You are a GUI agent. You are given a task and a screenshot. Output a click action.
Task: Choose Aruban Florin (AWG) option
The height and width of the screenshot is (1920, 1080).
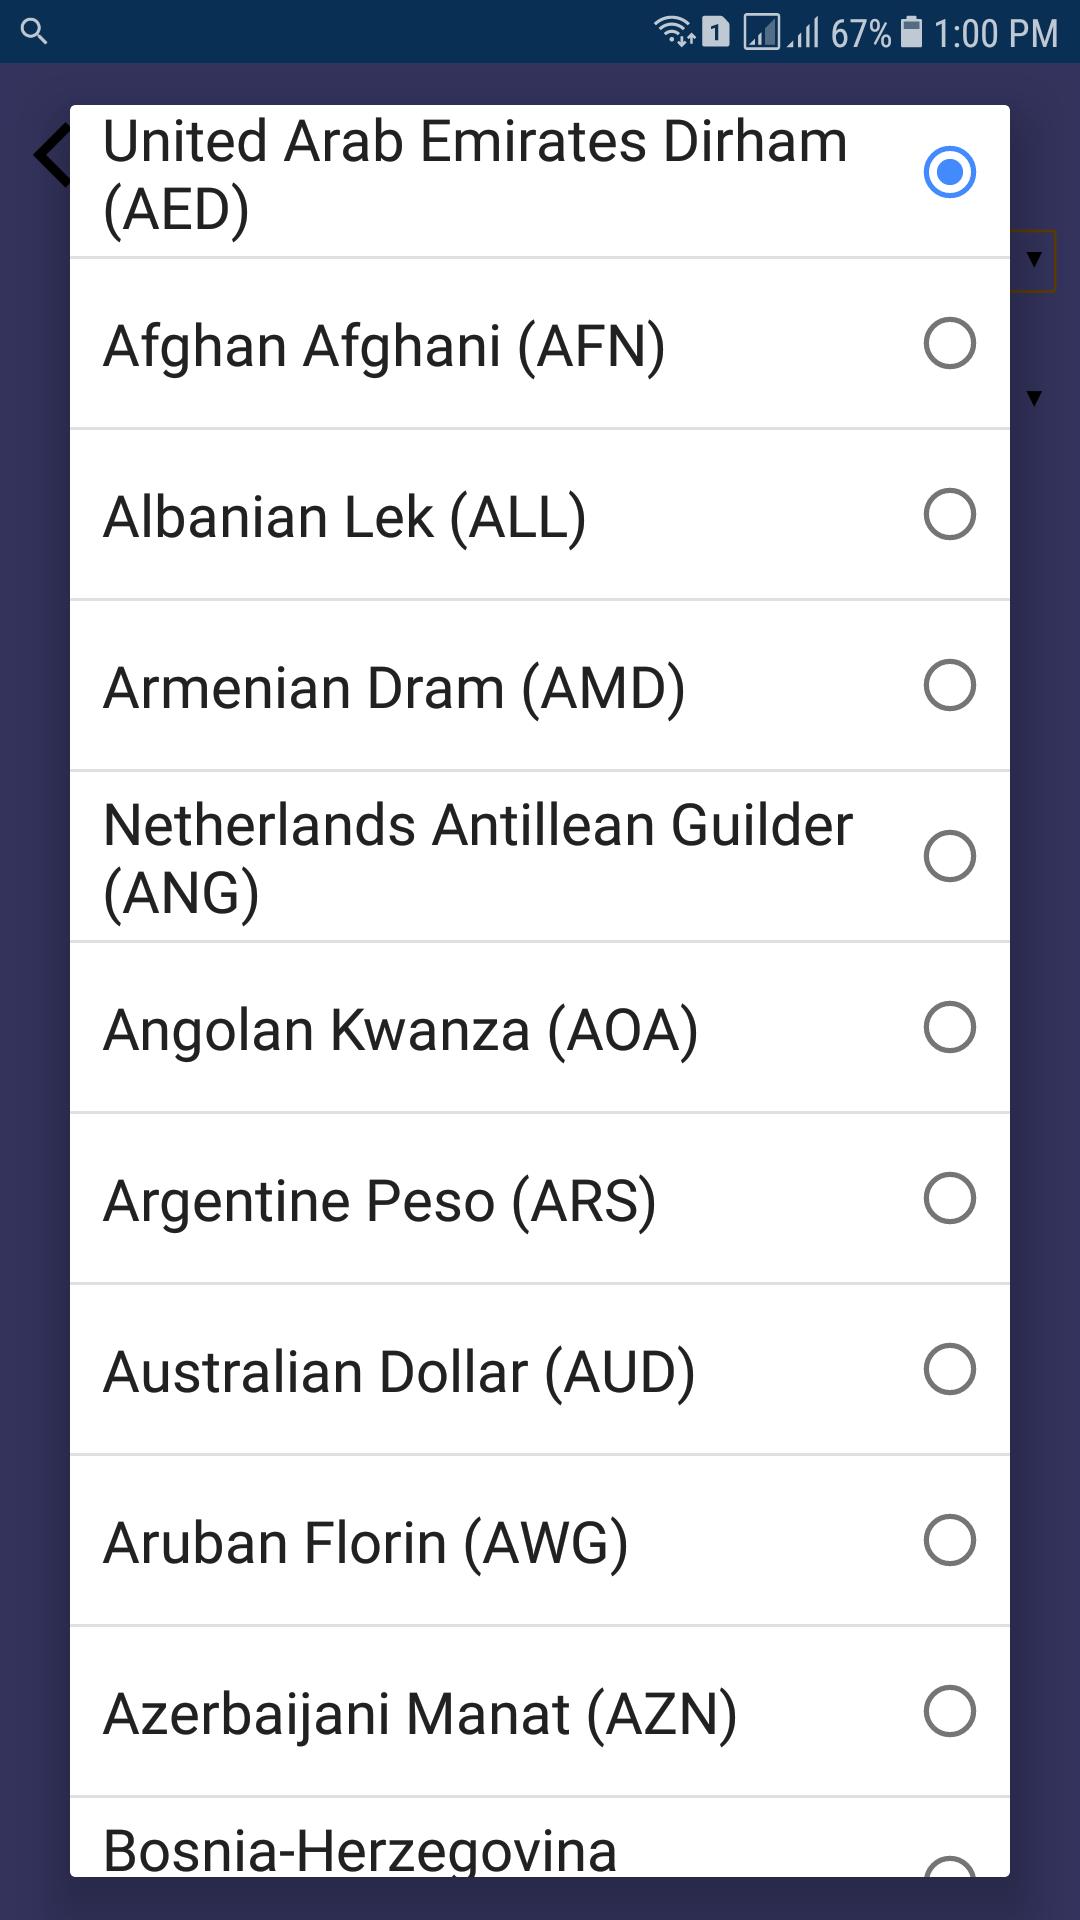coord(540,1540)
